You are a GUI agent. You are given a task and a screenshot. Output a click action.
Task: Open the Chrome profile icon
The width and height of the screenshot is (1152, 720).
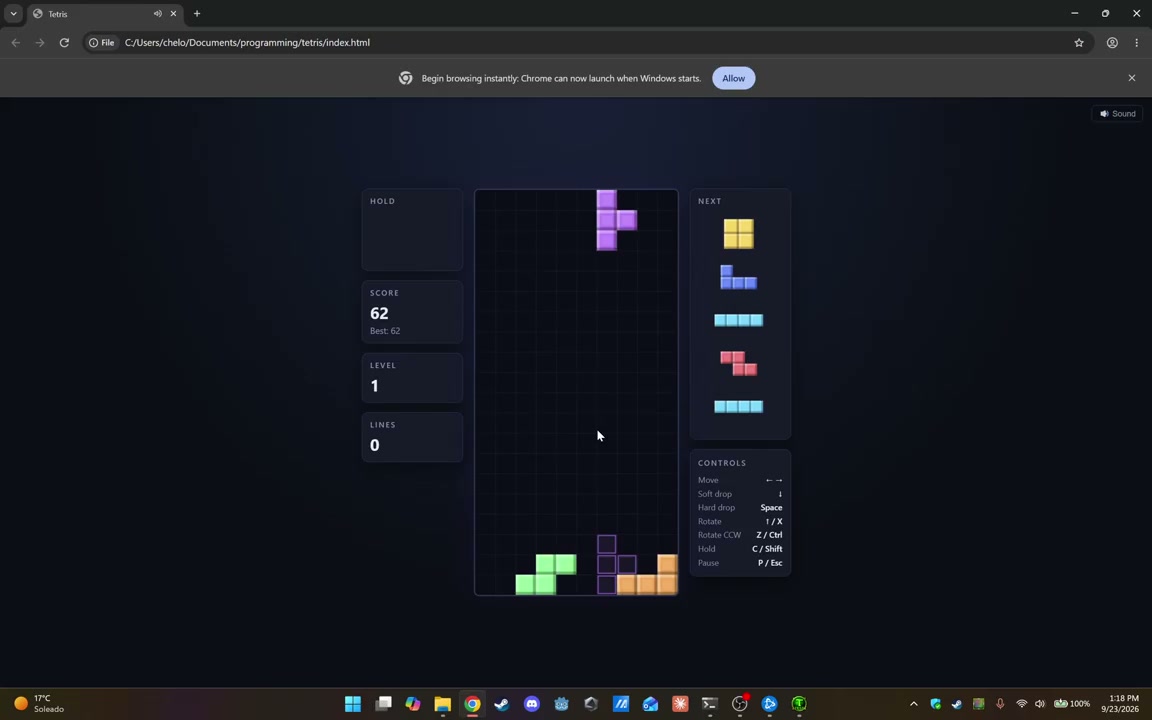click(x=1112, y=43)
